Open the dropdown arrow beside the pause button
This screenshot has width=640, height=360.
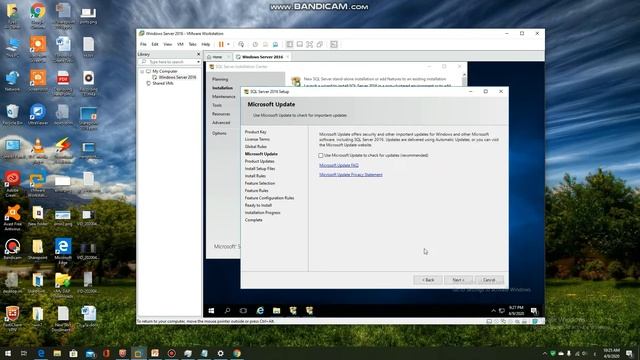[228, 44]
